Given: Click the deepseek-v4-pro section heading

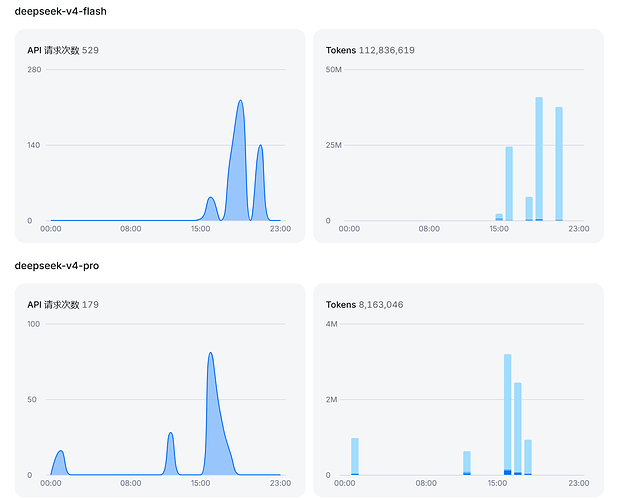Looking at the screenshot, I should (x=57, y=266).
